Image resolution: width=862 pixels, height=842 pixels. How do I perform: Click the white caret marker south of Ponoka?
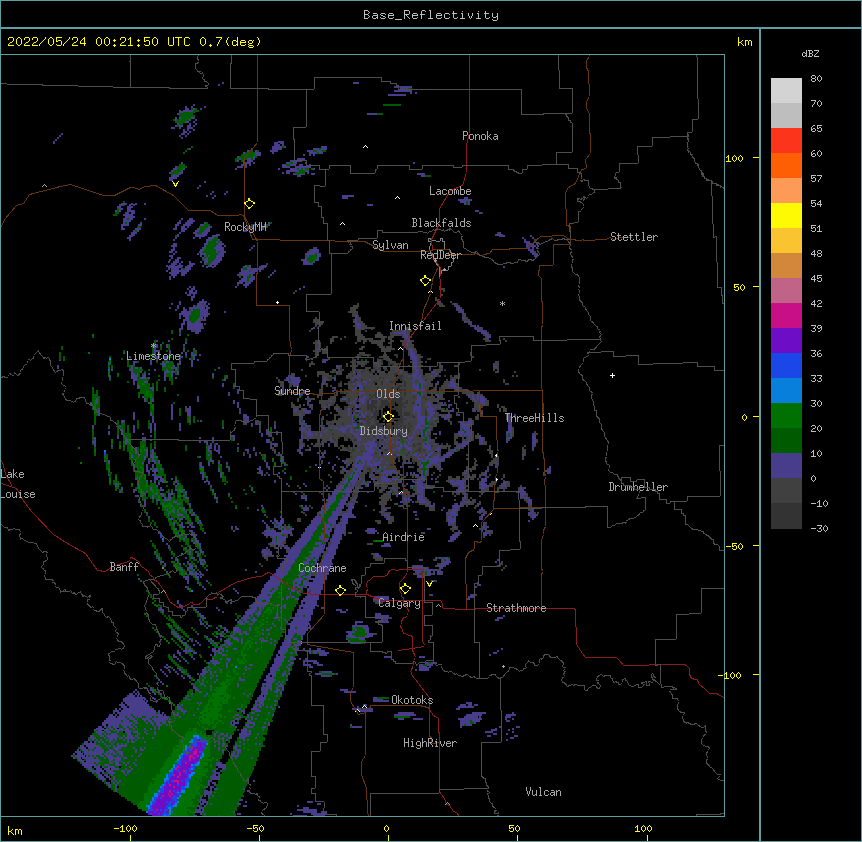pyautogui.click(x=366, y=147)
